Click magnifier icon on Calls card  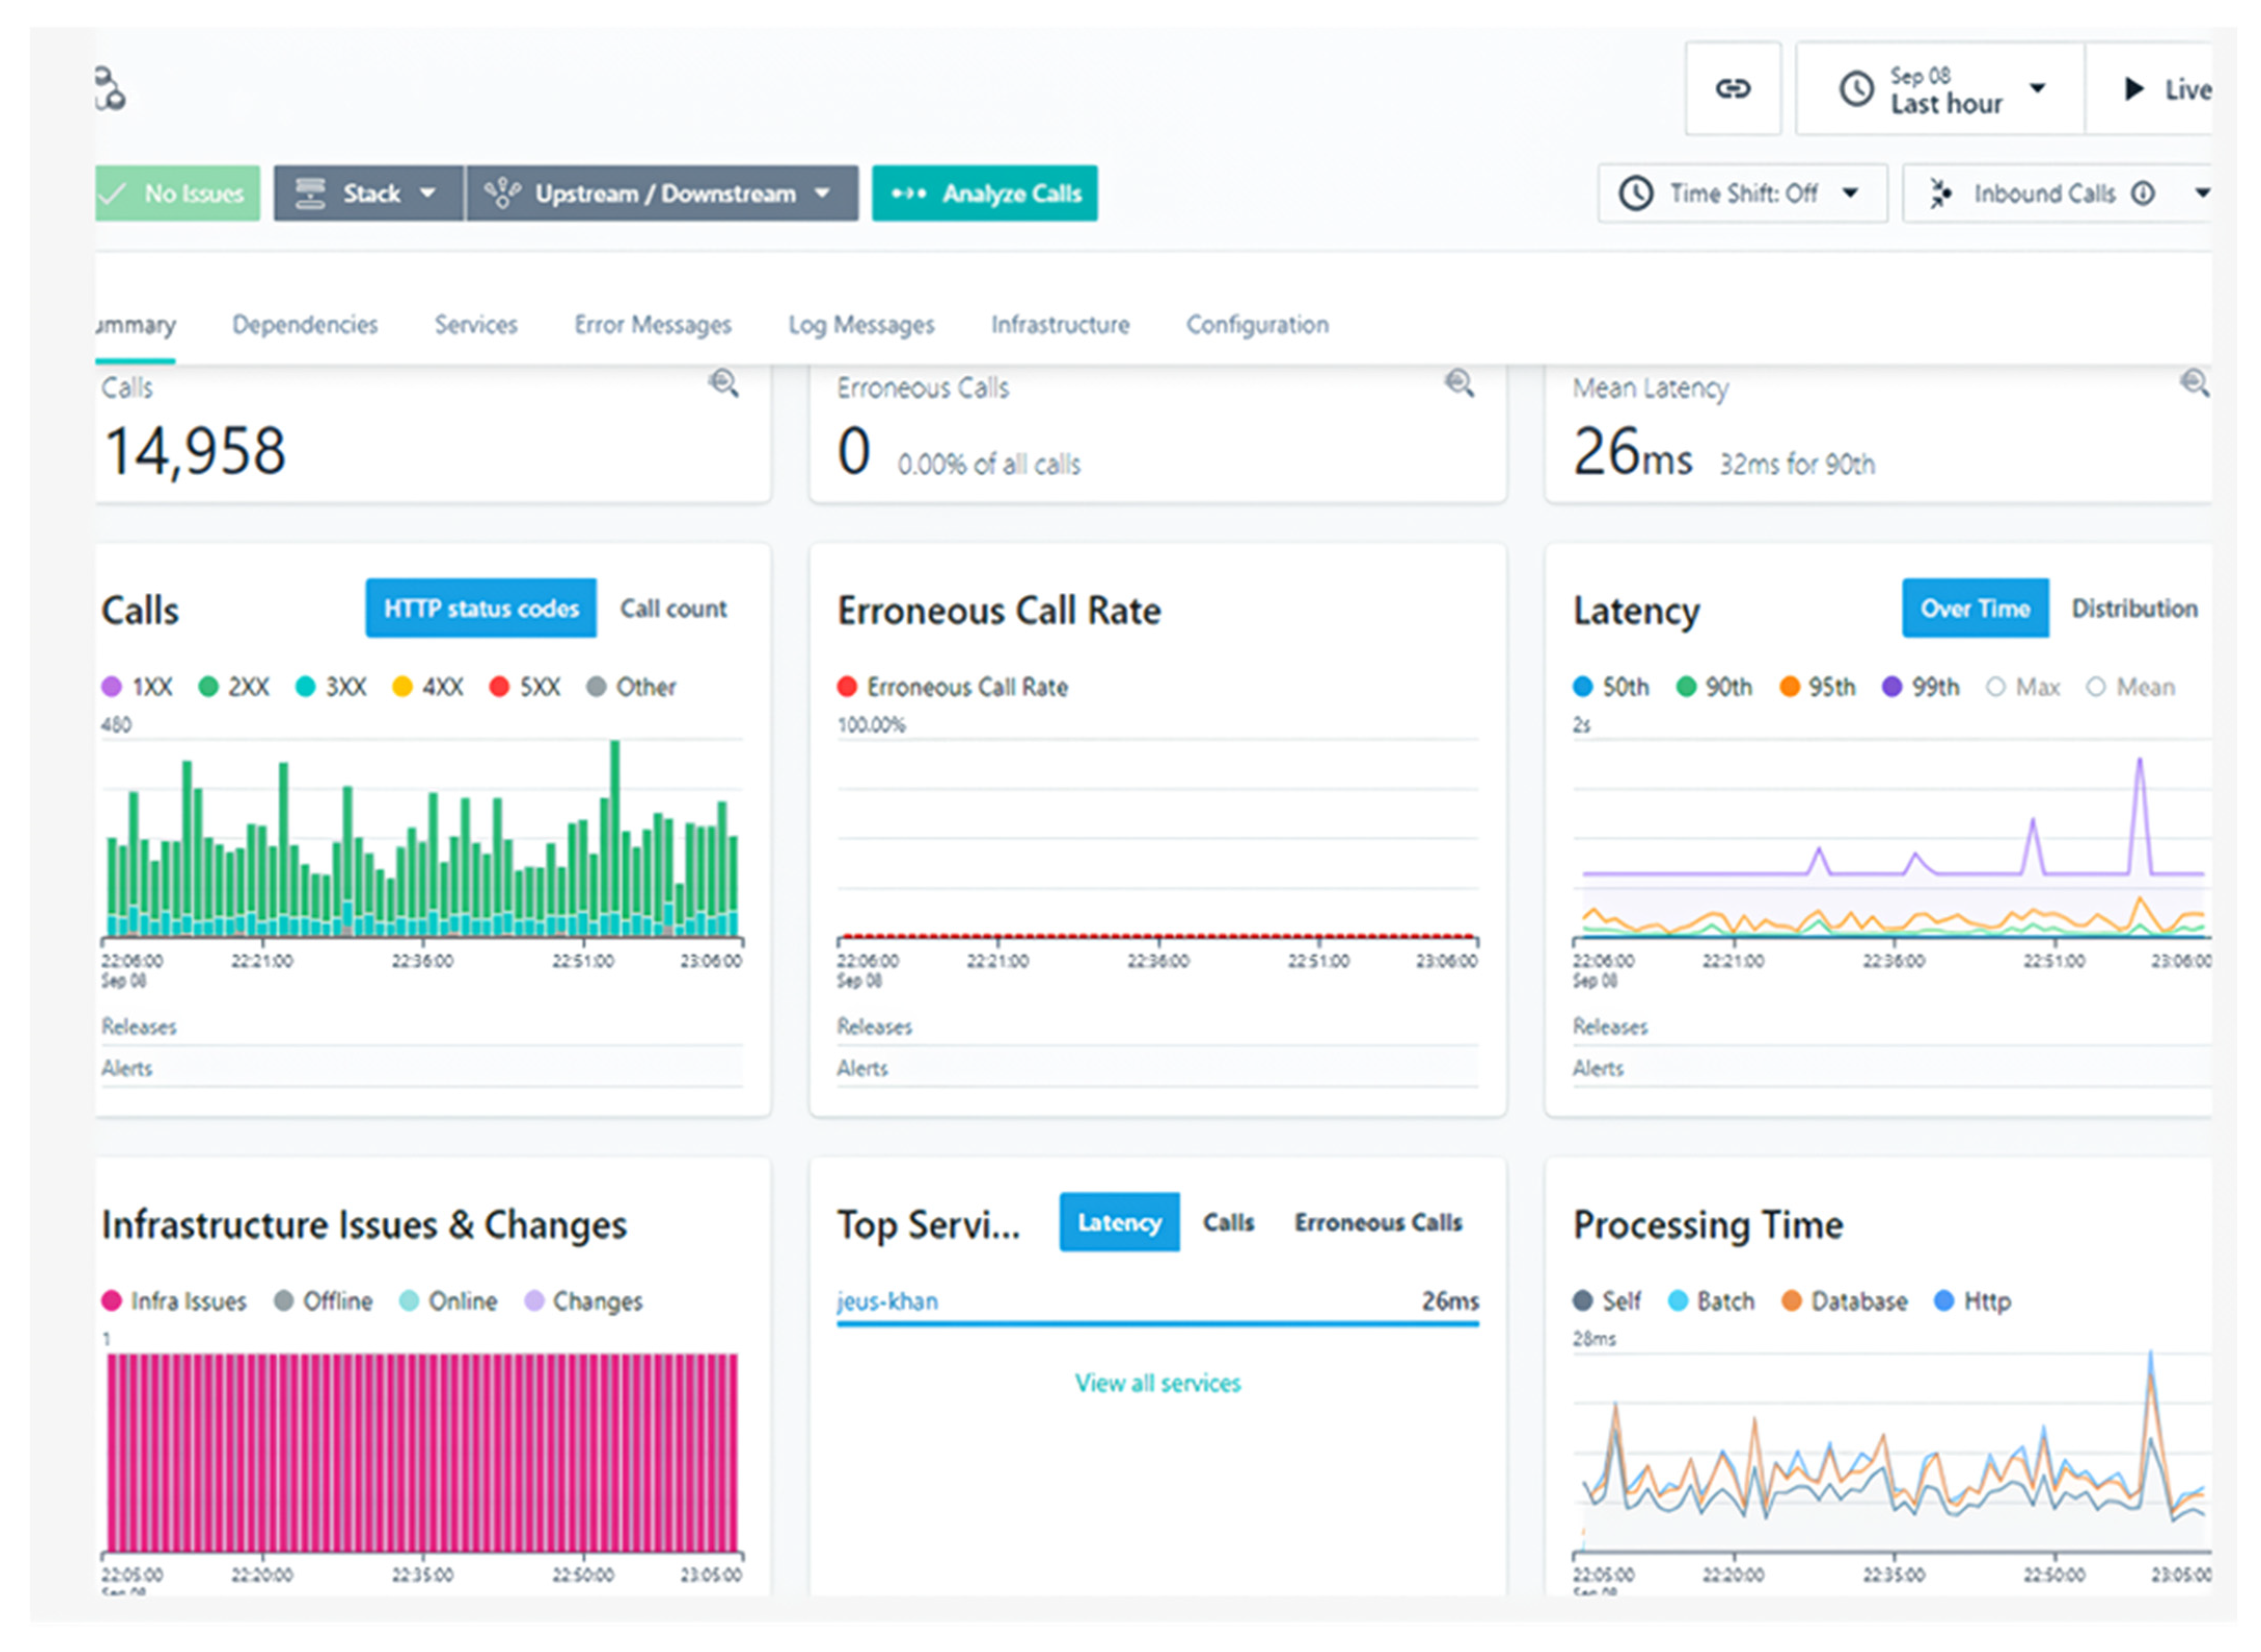point(723,383)
